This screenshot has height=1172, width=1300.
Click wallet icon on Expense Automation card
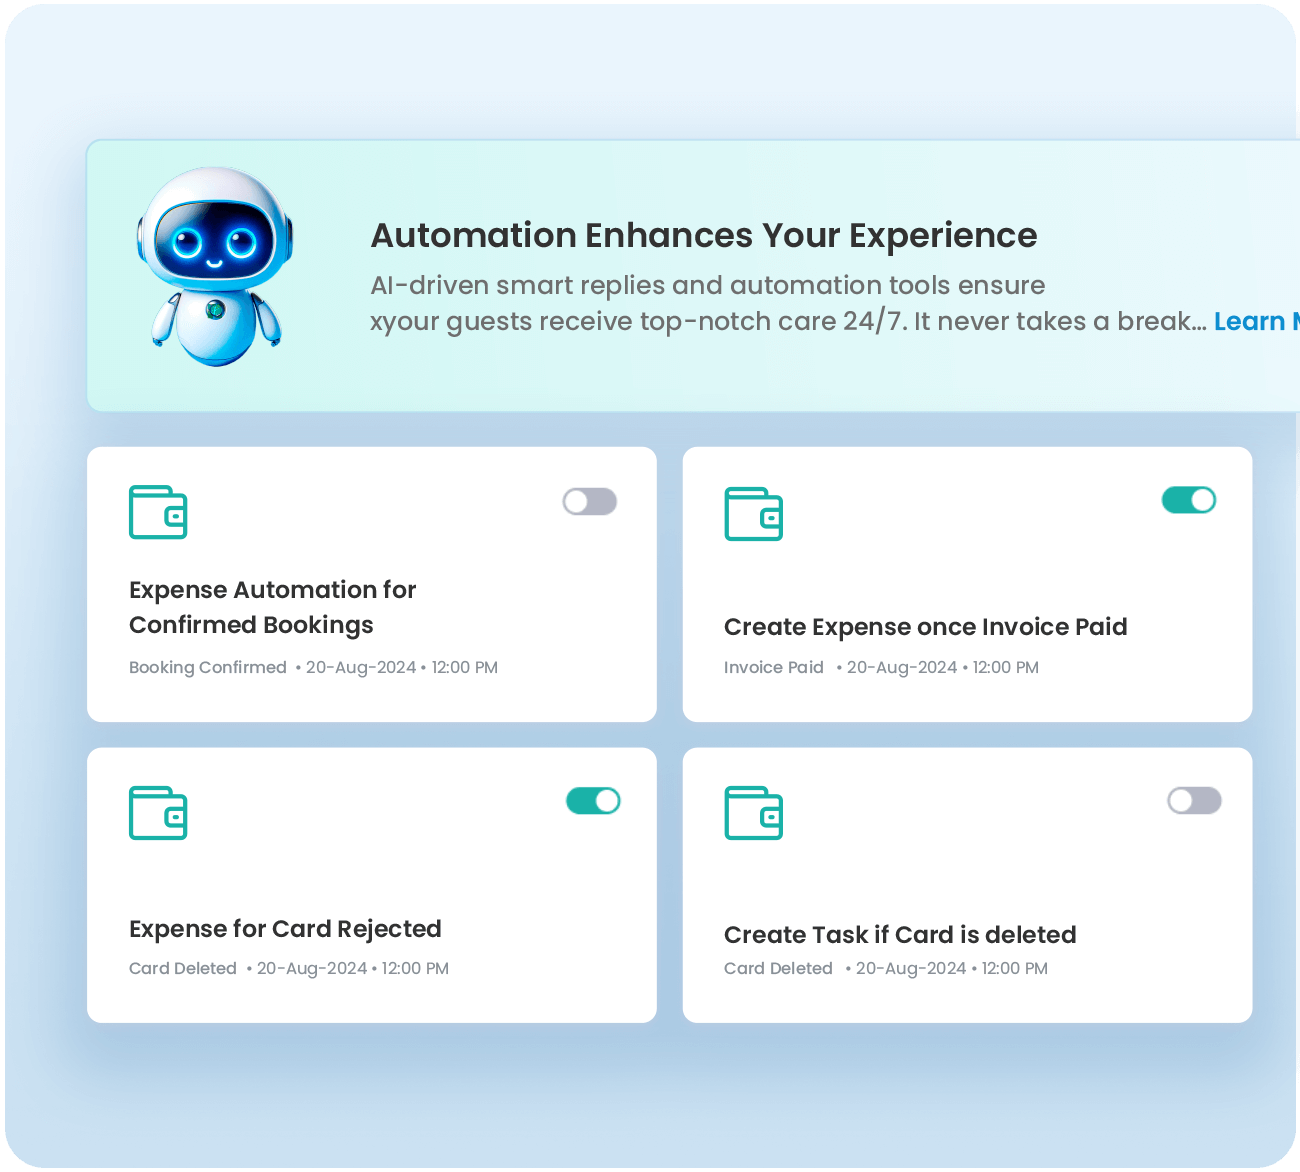pos(158,512)
